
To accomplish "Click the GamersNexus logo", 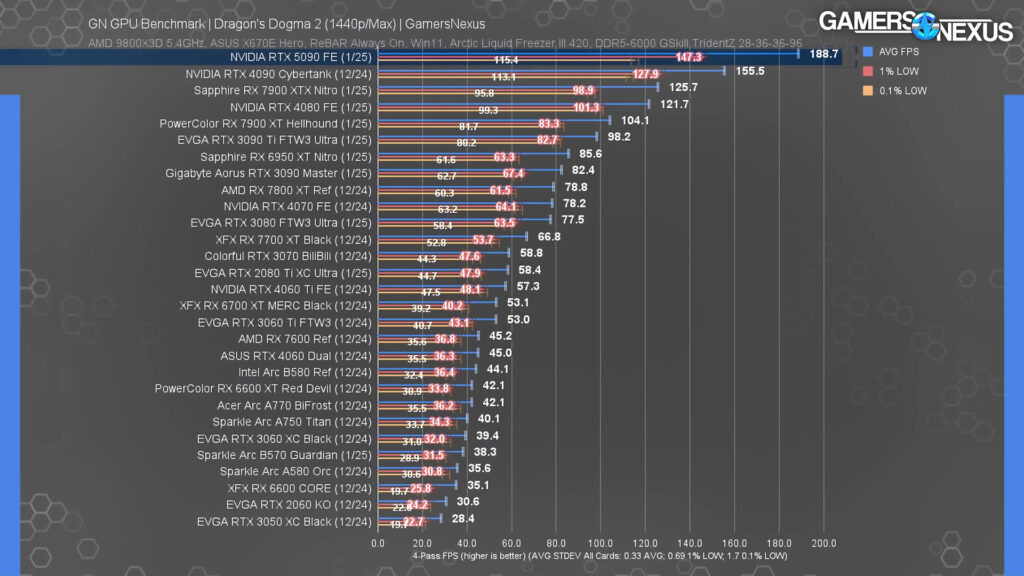I will (916, 26).
